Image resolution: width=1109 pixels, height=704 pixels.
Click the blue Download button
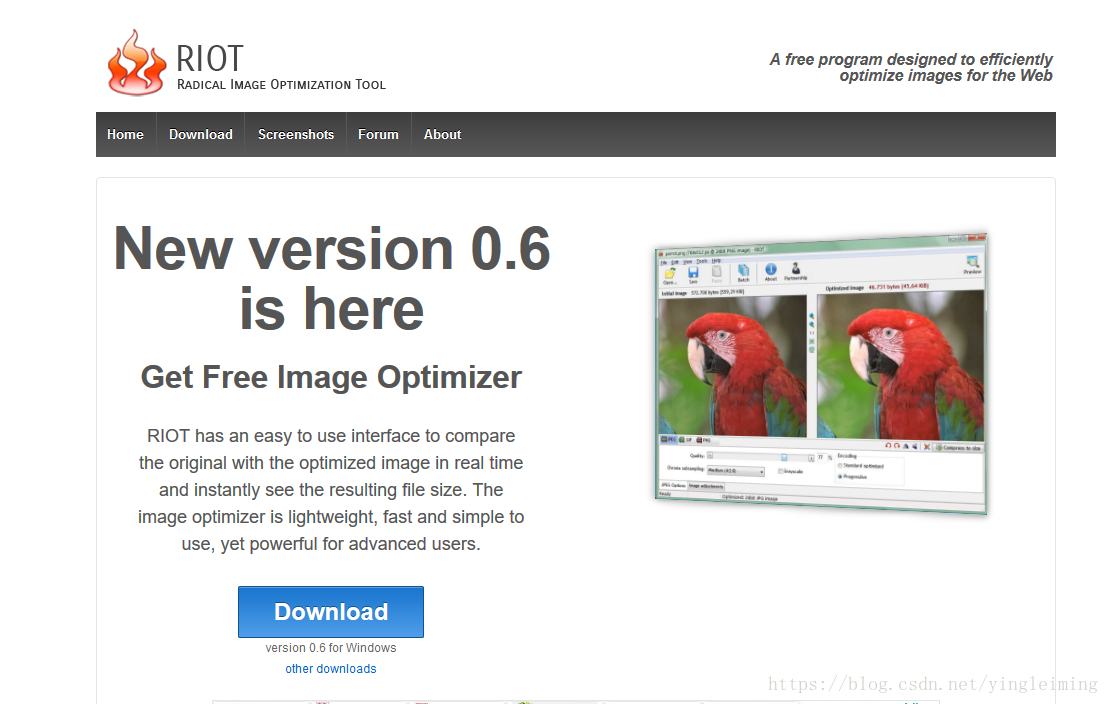[x=331, y=612]
